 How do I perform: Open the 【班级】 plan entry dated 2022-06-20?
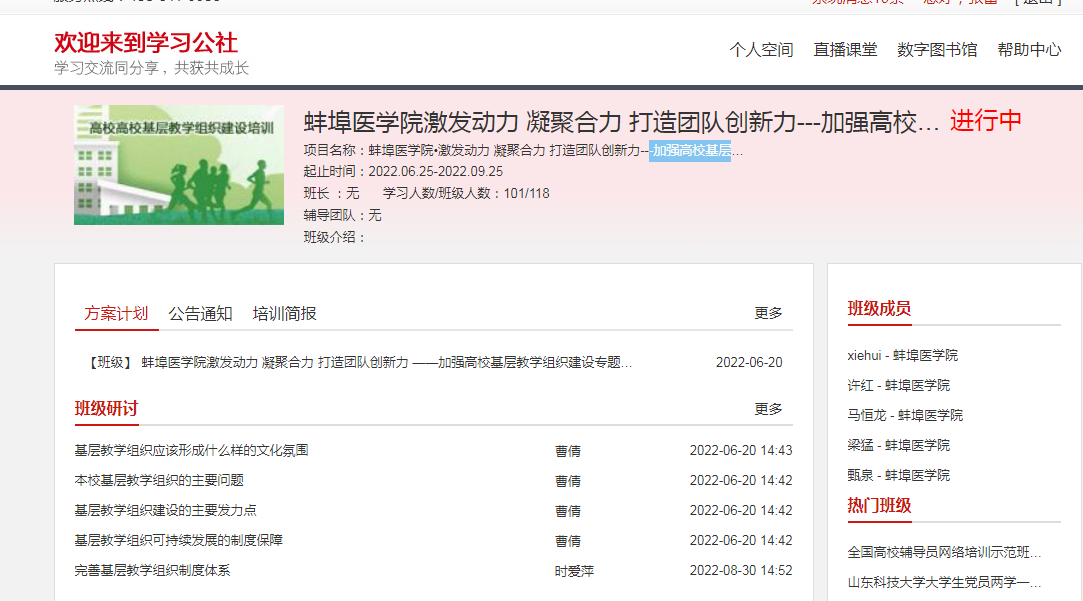coord(360,362)
